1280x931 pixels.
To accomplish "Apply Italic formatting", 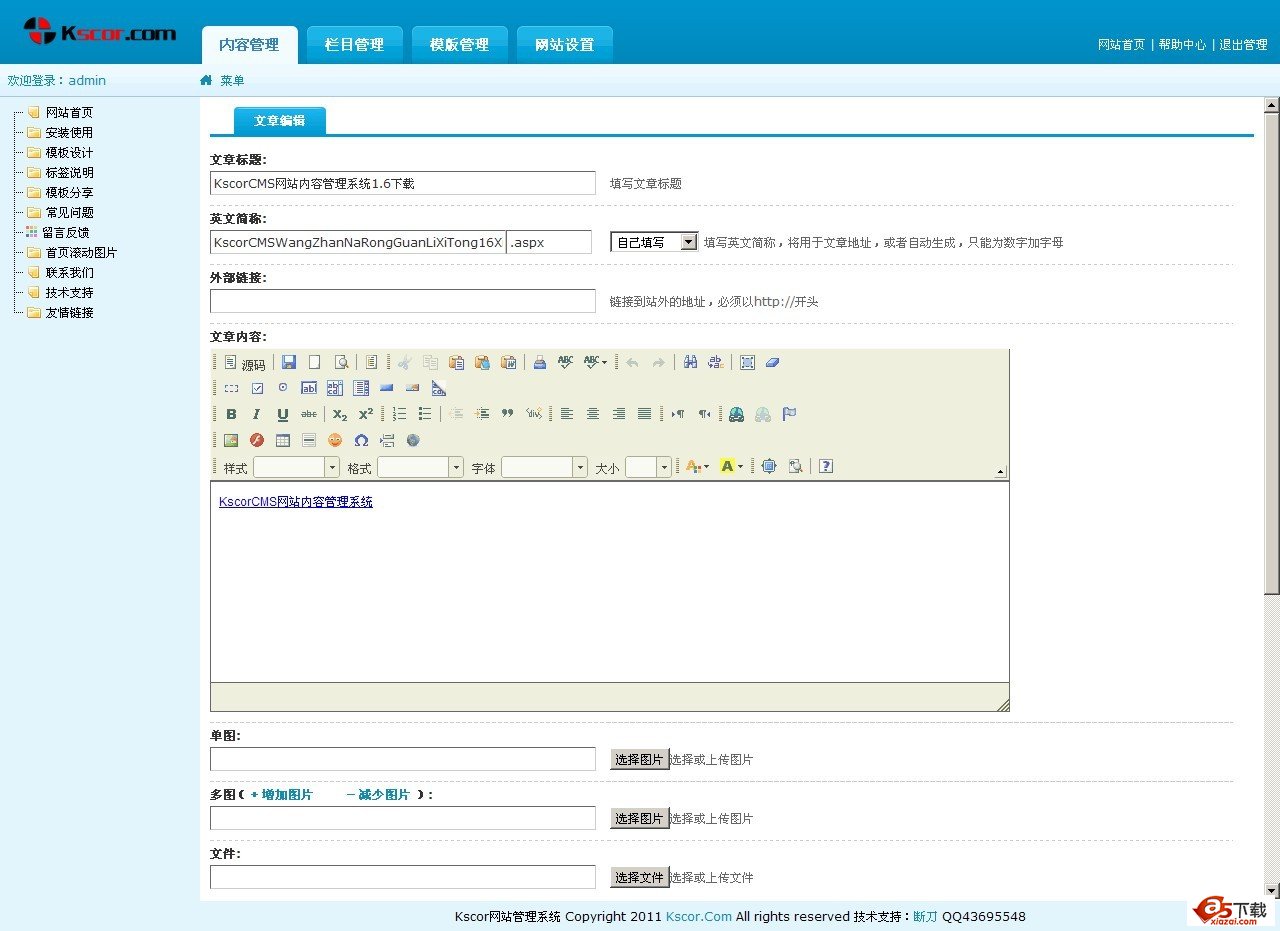I will pyautogui.click(x=257, y=414).
